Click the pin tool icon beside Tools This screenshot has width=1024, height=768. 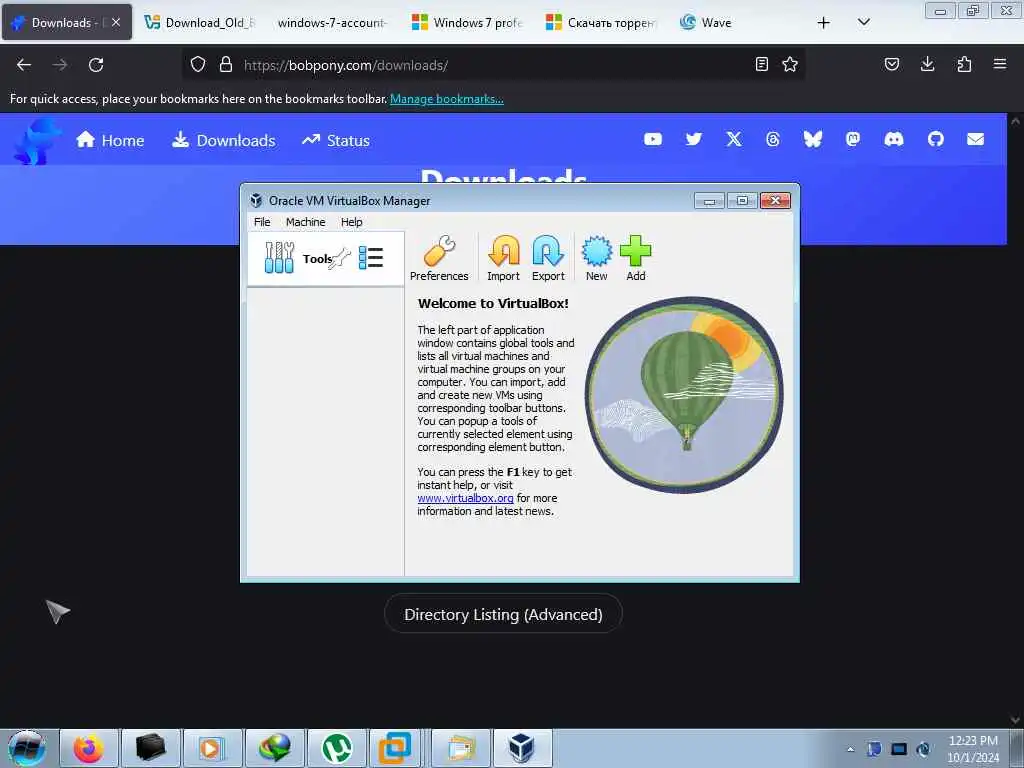click(340, 259)
